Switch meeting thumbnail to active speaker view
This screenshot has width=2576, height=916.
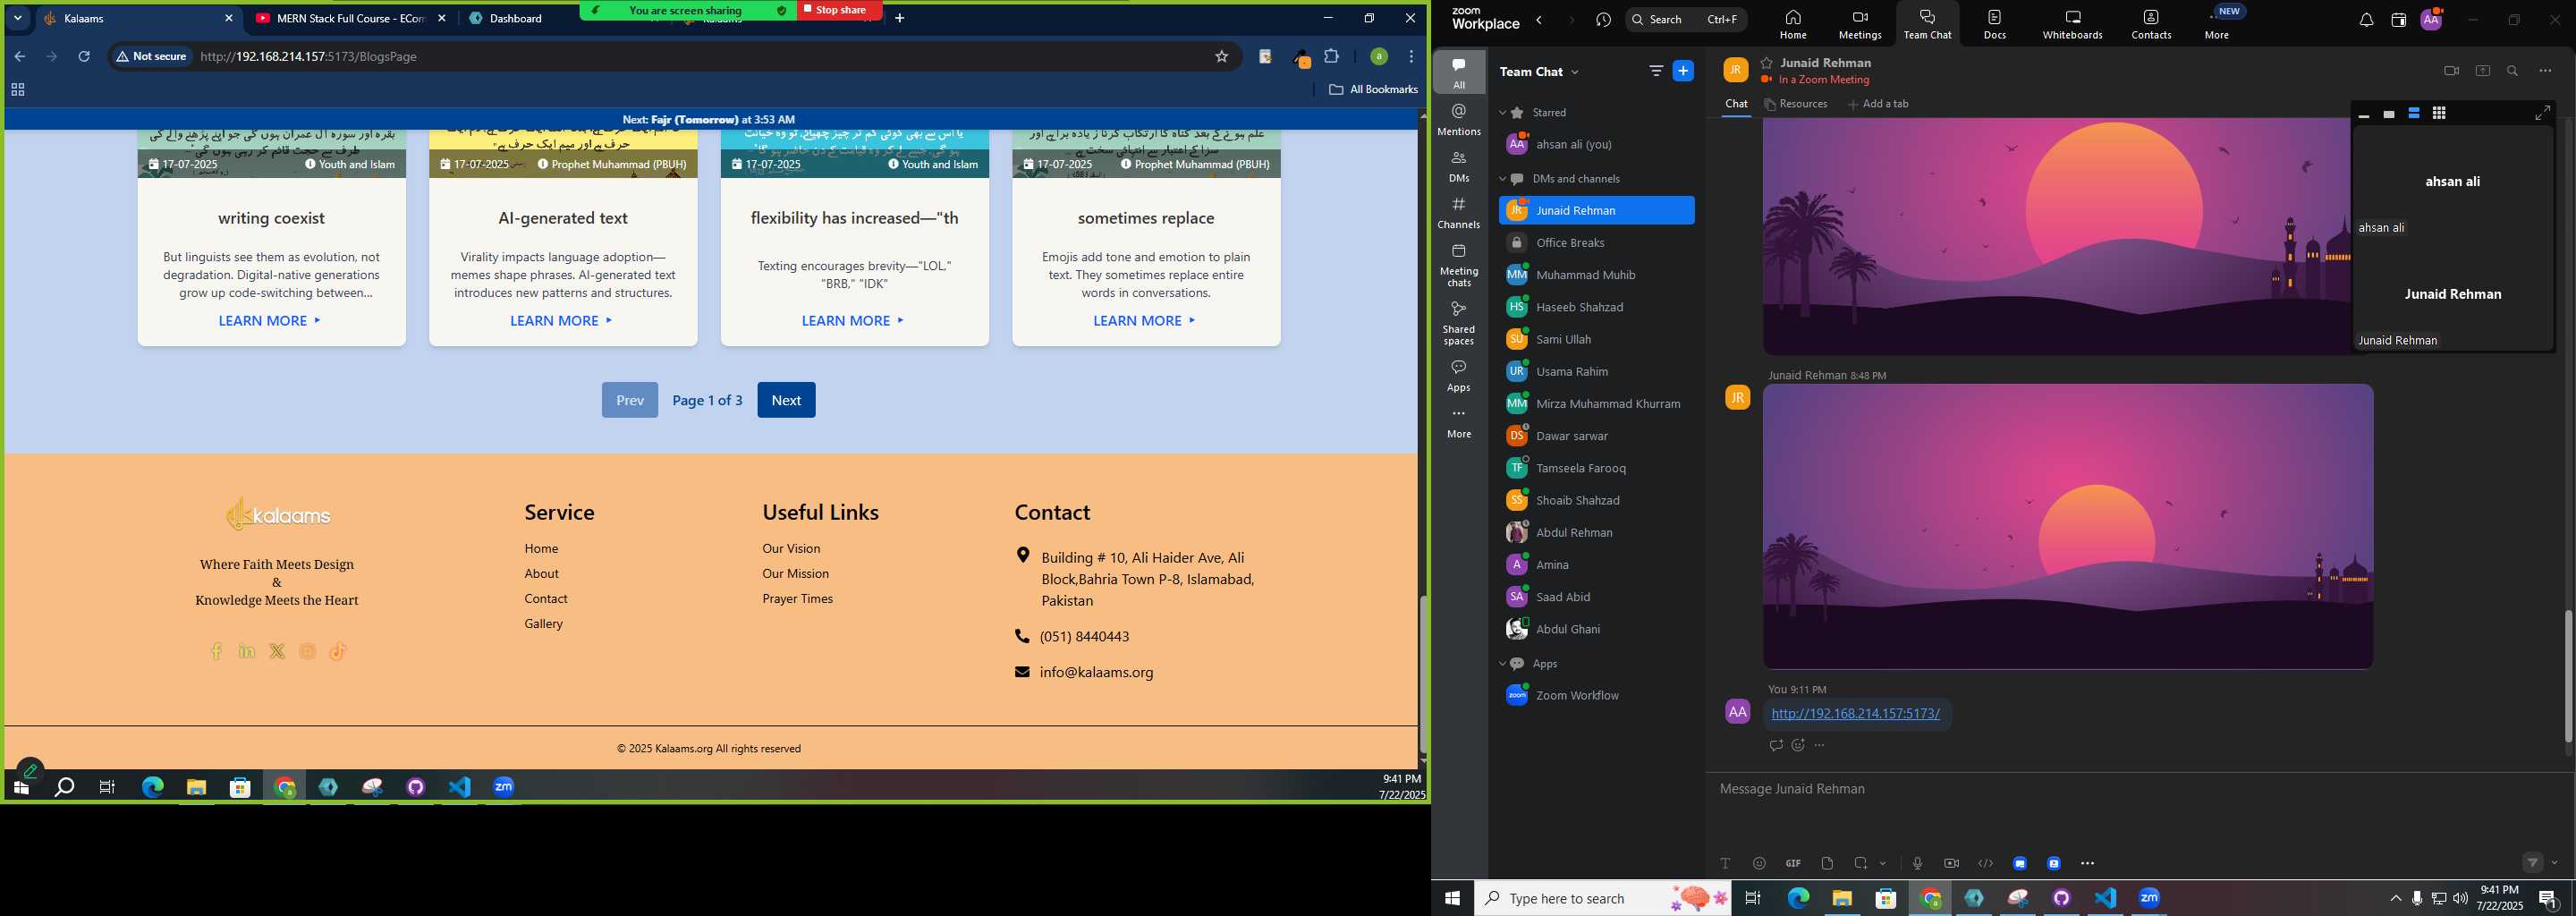pos(2389,114)
